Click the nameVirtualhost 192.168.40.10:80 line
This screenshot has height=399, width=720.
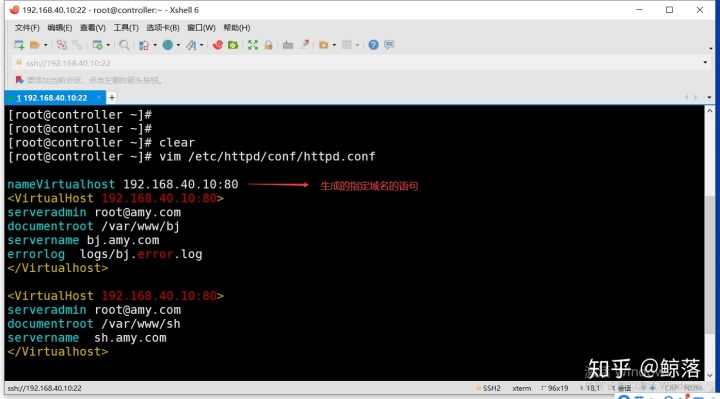(123, 185)
